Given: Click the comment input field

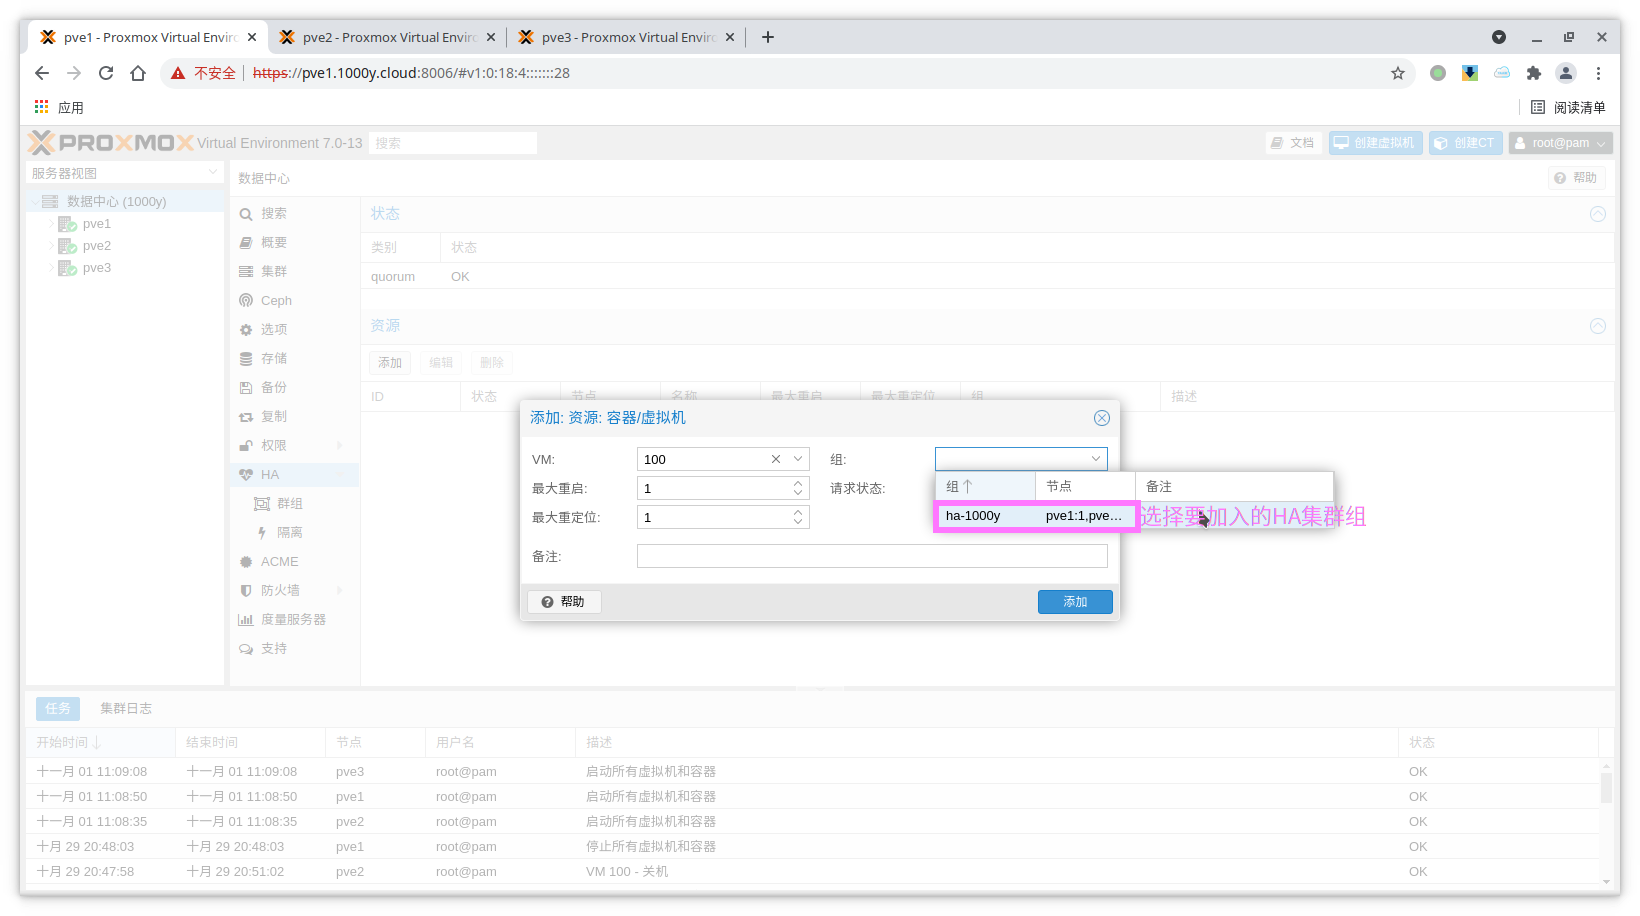Looking at the screenshot, I should [x=871, y=556].
